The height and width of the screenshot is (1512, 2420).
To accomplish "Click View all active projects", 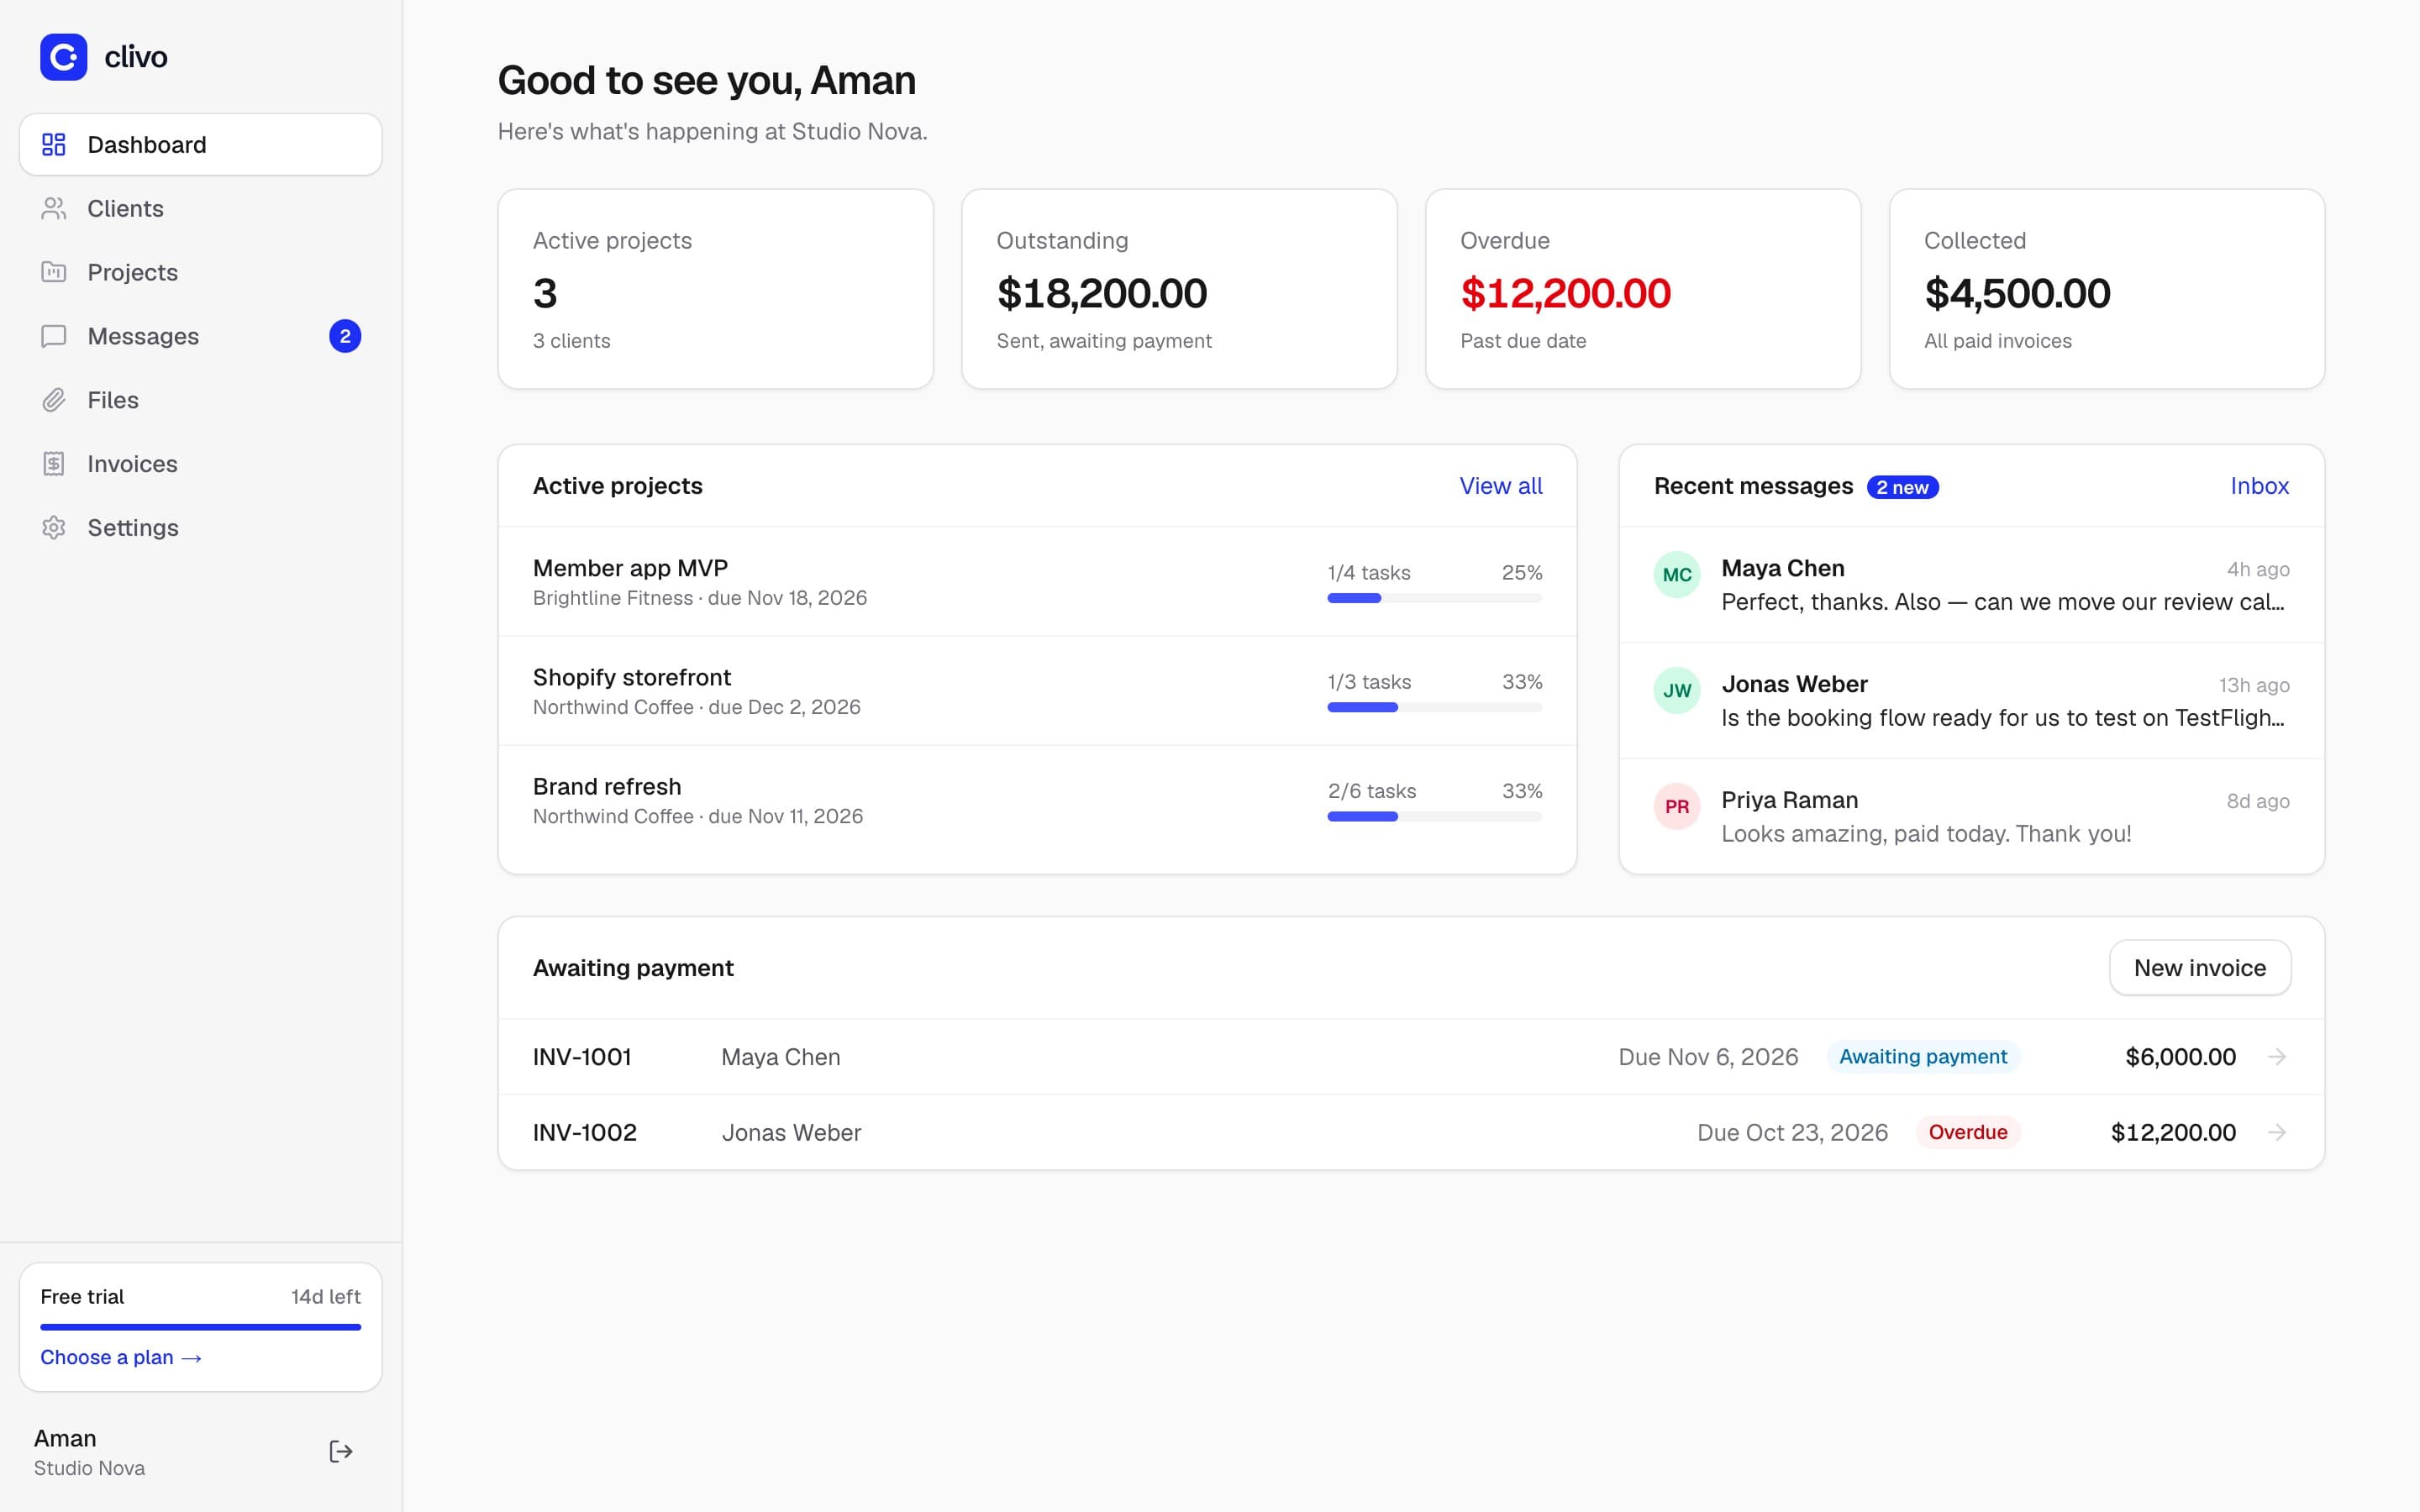I will tap(1500, 486).
